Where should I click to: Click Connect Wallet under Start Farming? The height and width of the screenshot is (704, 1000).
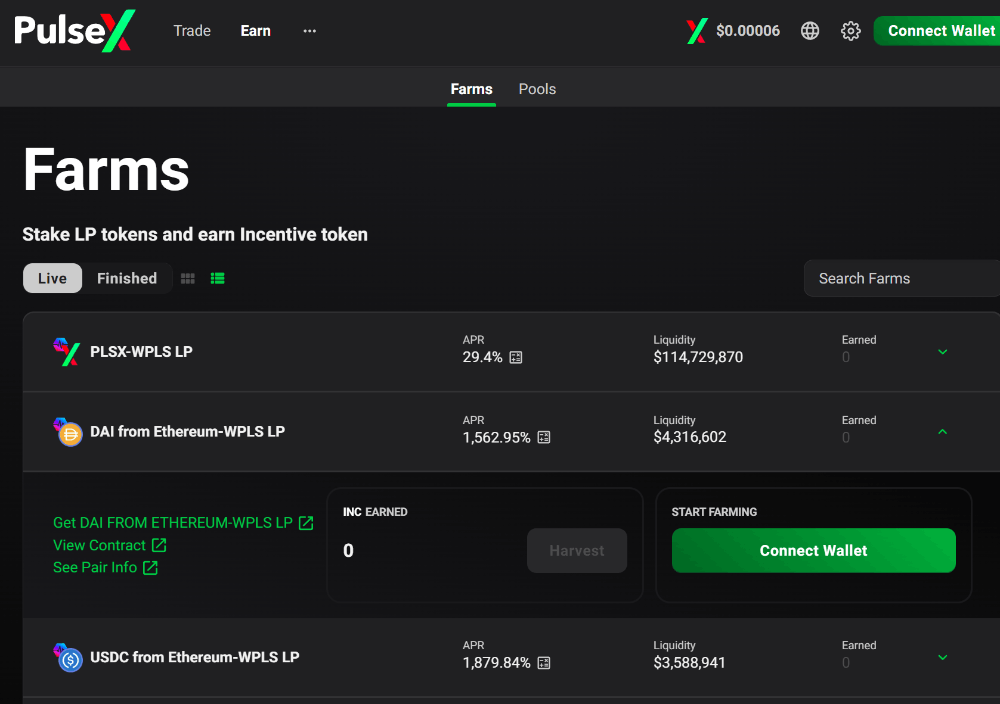click(x=813, y=550)
